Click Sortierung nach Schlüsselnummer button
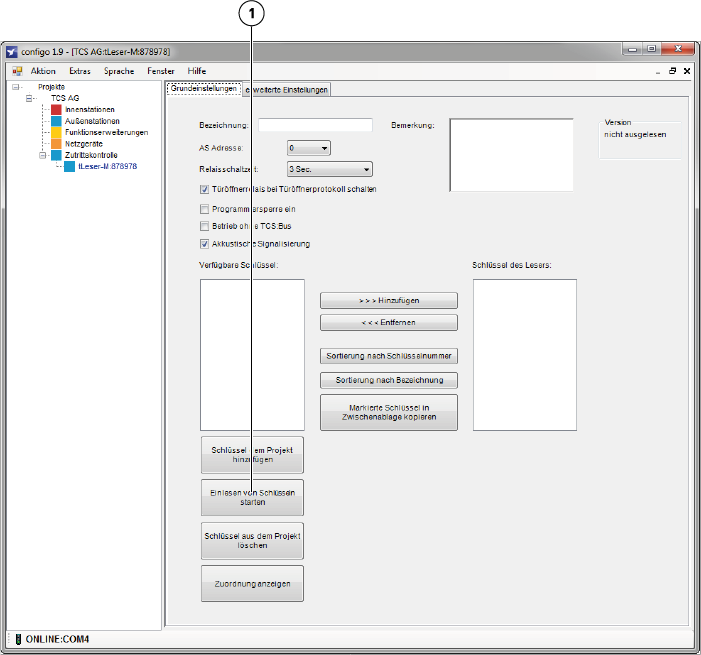The image size is (701, 655). [388, 356]
